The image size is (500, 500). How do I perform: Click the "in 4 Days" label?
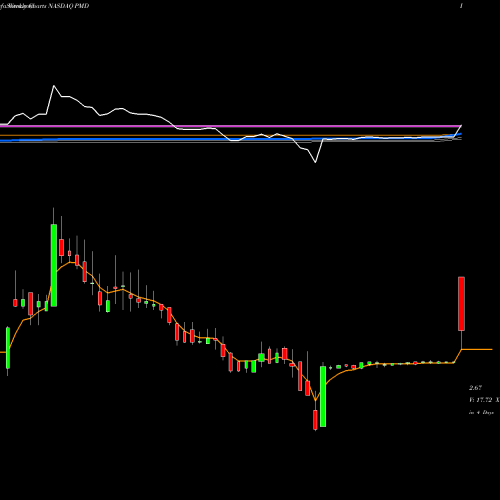point(481,412)
